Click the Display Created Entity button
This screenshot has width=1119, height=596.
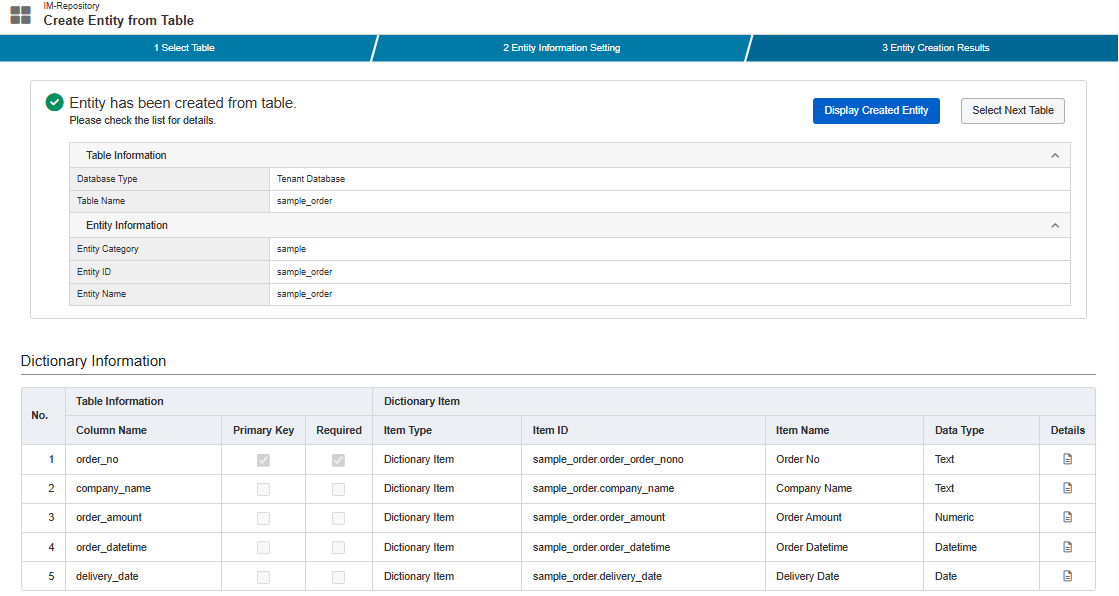[x=876, y=111]
